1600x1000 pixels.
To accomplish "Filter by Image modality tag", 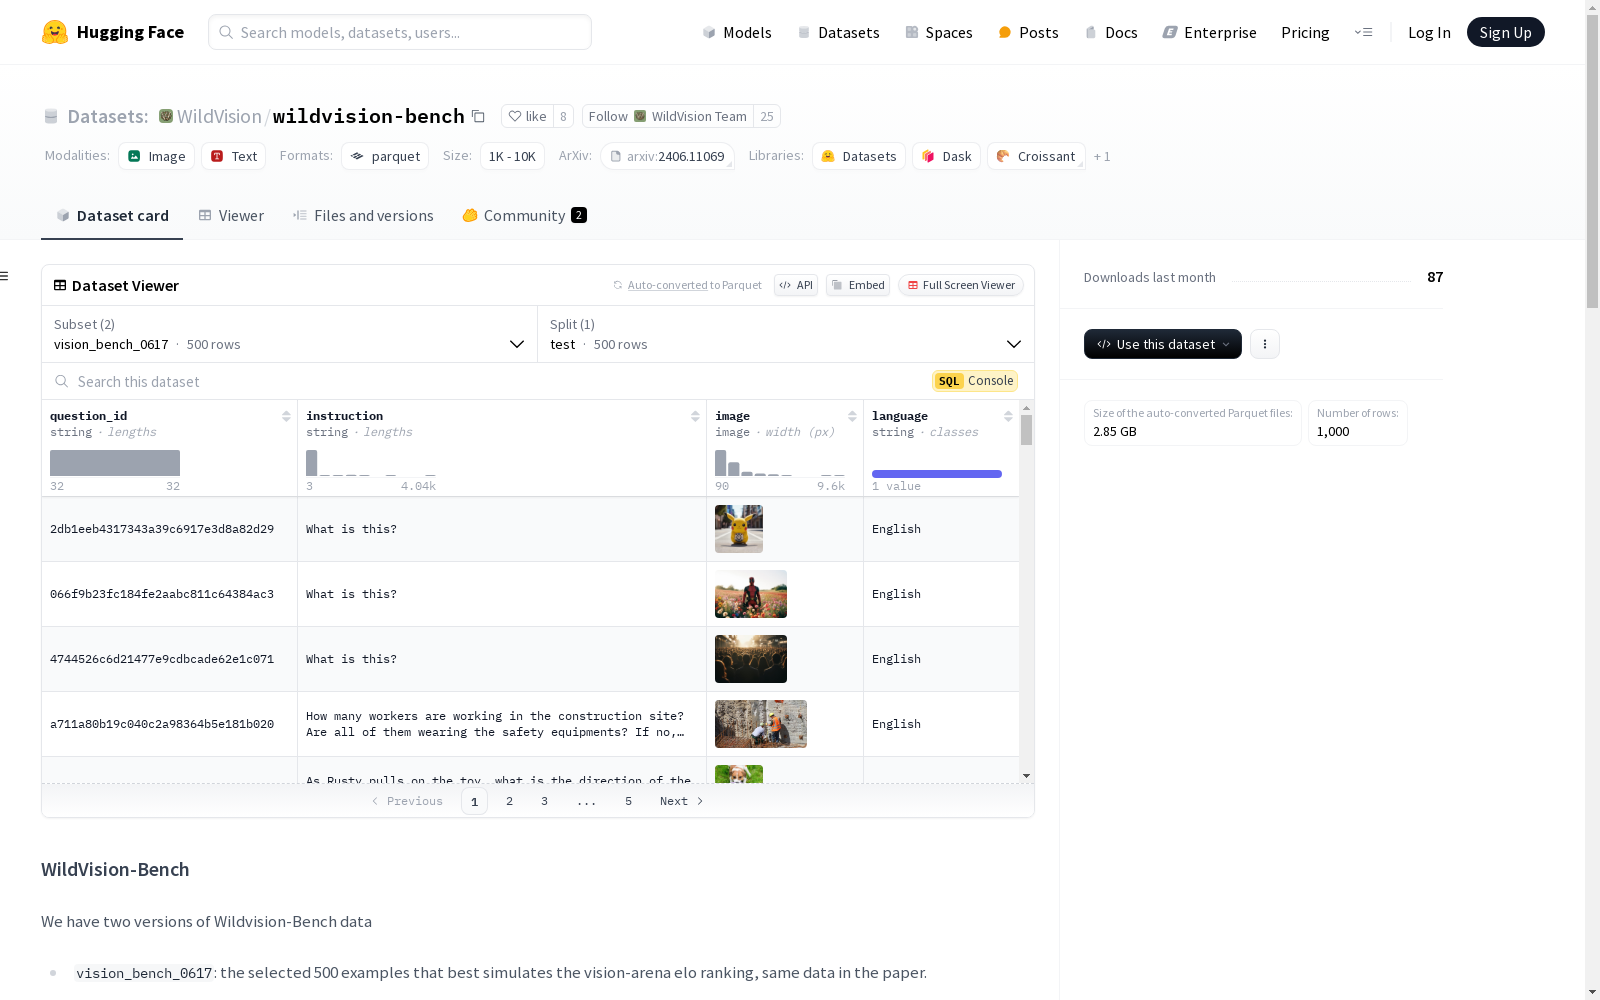I will [x=157, y=156].
